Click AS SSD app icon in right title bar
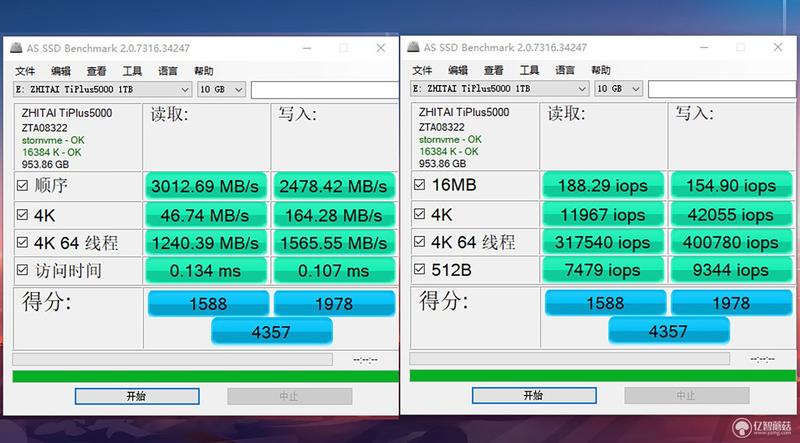800x443 pixels. (413, 47)
